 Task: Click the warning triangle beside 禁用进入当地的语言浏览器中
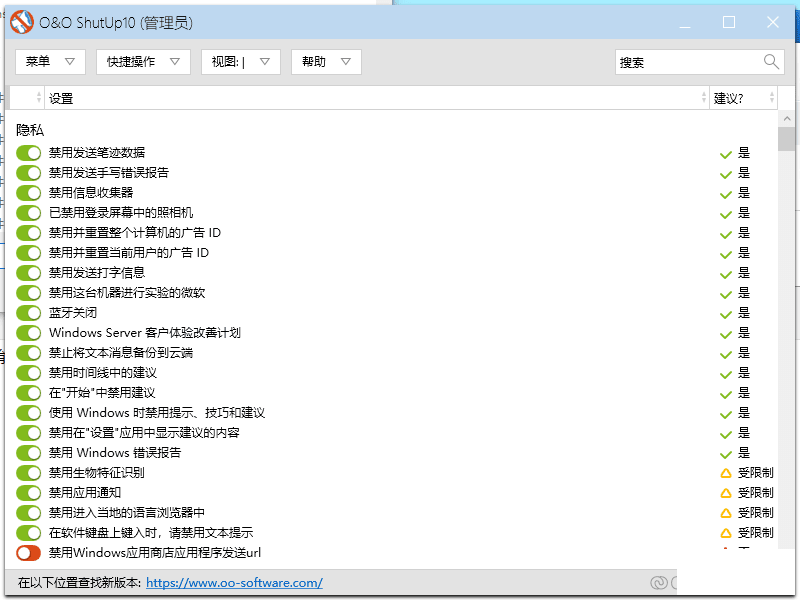[726, 513]
